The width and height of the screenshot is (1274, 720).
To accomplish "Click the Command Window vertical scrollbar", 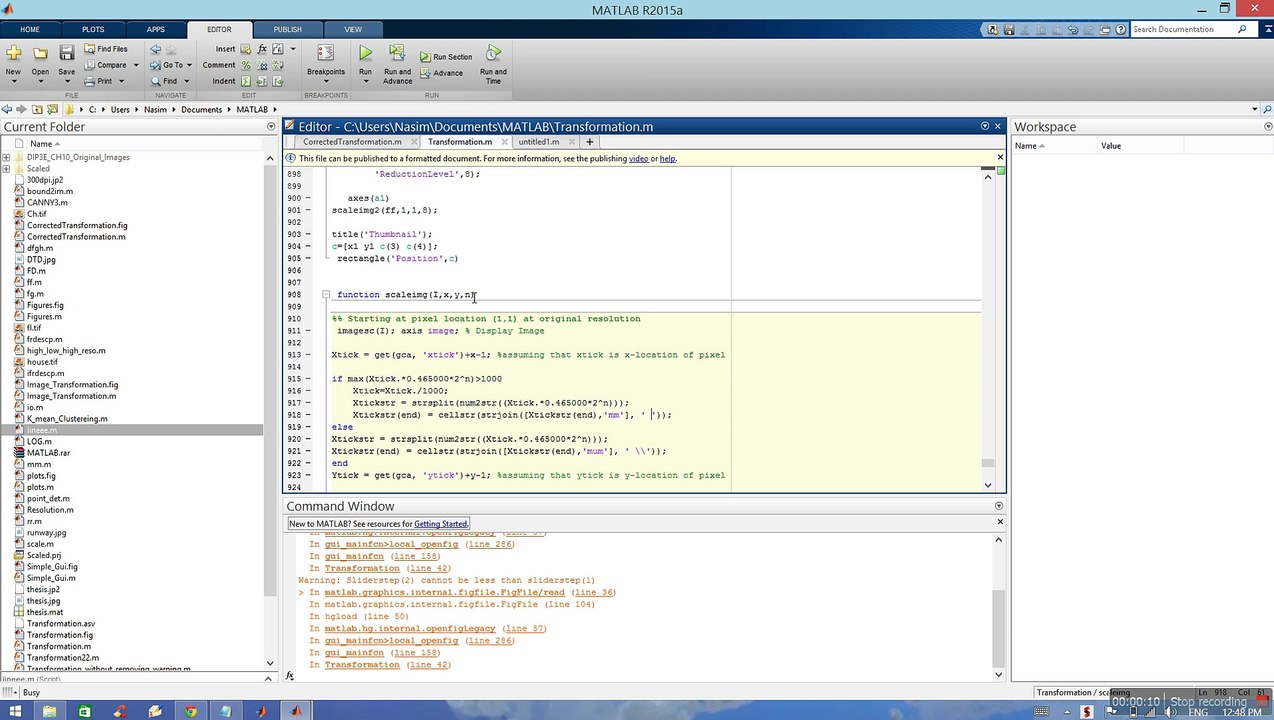I will coord(998,629).
